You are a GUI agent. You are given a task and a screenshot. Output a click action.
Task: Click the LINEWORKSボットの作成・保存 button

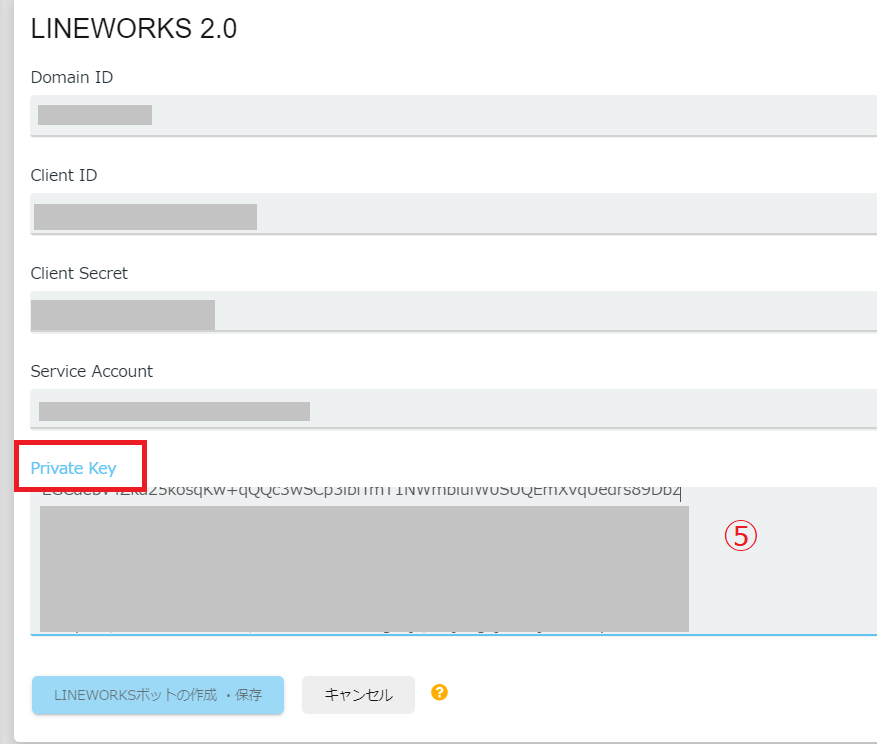(x=158, y=695)
